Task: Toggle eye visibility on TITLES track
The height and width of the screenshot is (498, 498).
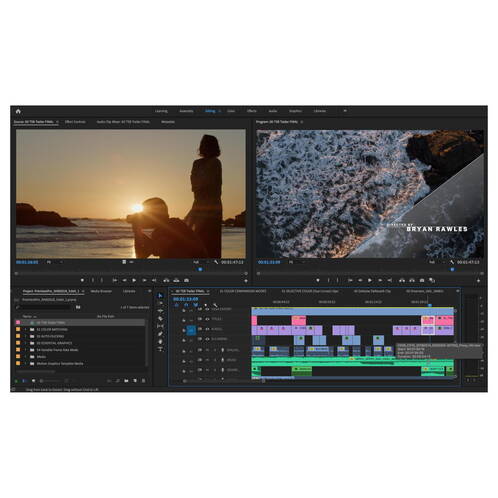Action: pos(207,319)
